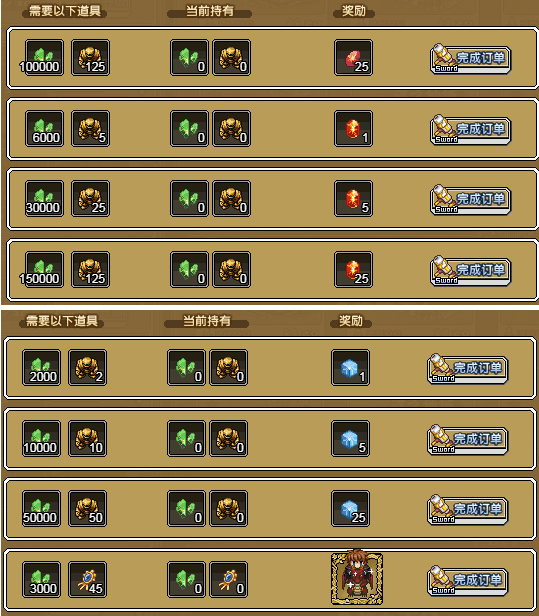Image resolution: width=539 pixels, height=616 pixels.
Task: Click the green crystal icon requiring 6000
Action: tap(44, 128)
